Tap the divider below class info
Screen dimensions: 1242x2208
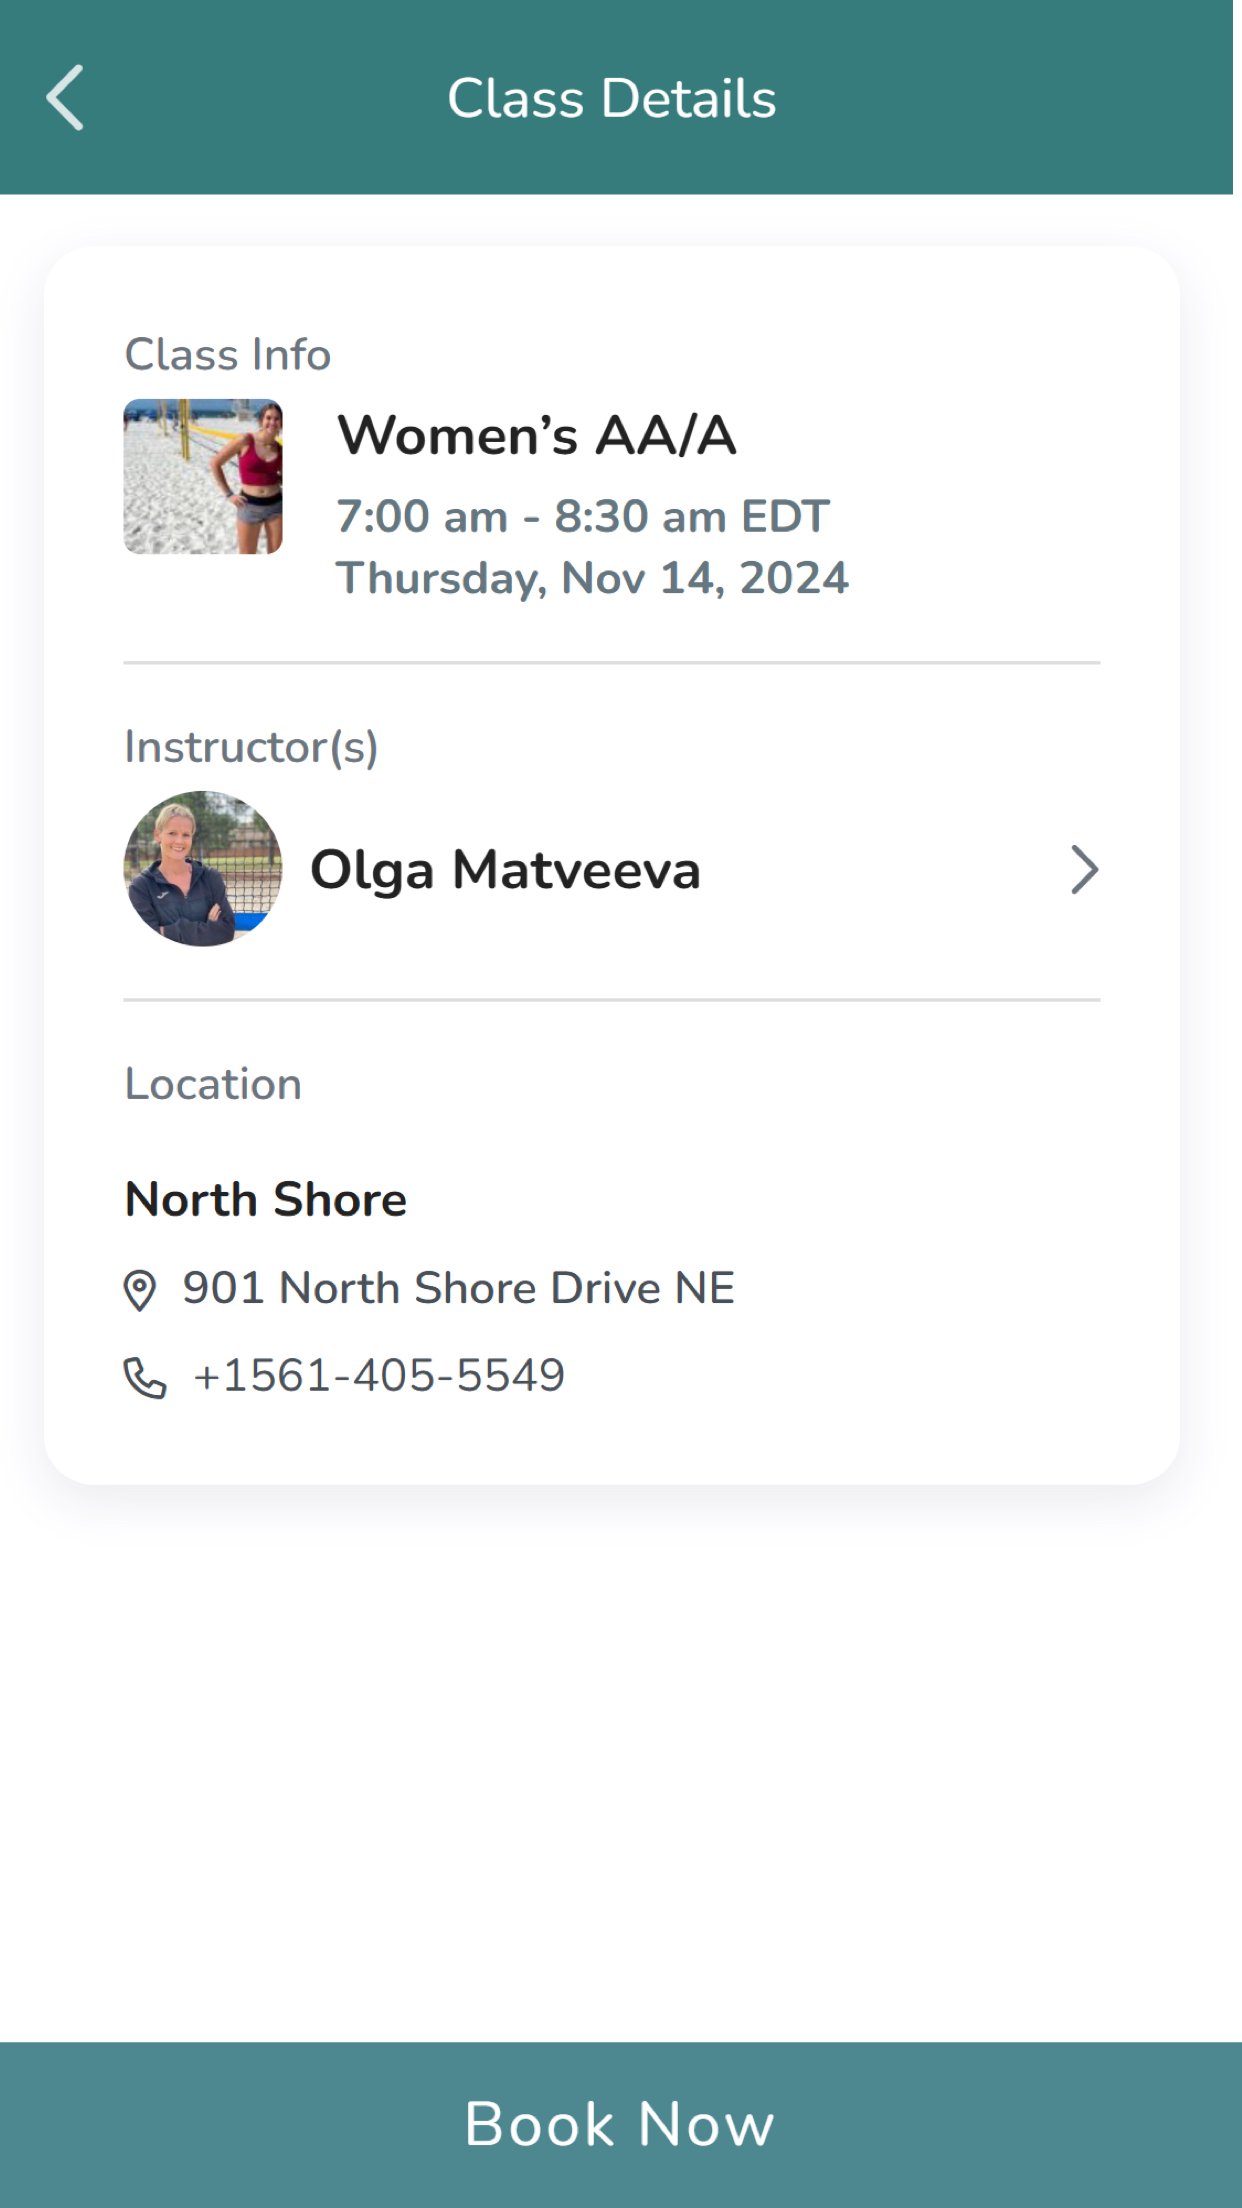click(x=612, y=662)
